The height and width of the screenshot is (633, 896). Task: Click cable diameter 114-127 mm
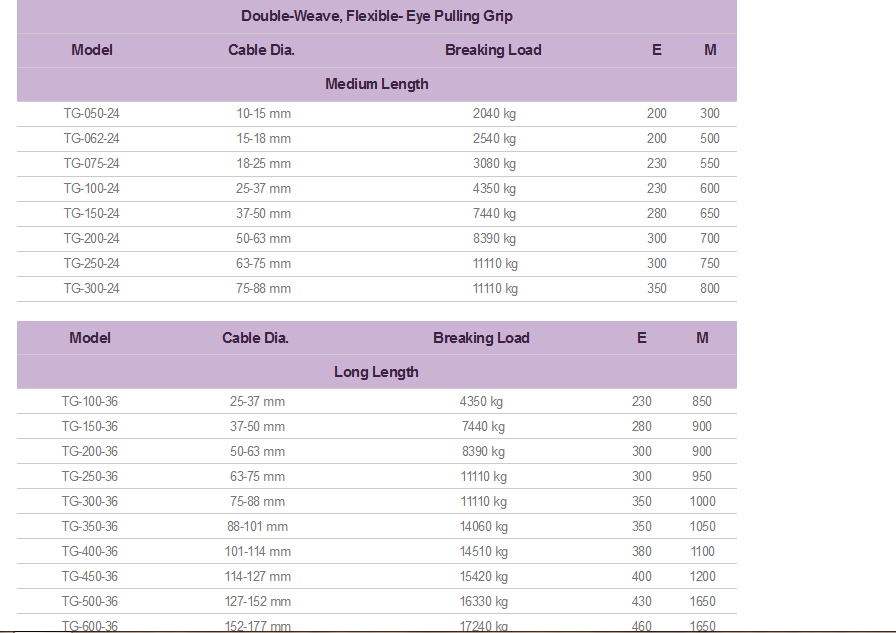click(257, 576)
